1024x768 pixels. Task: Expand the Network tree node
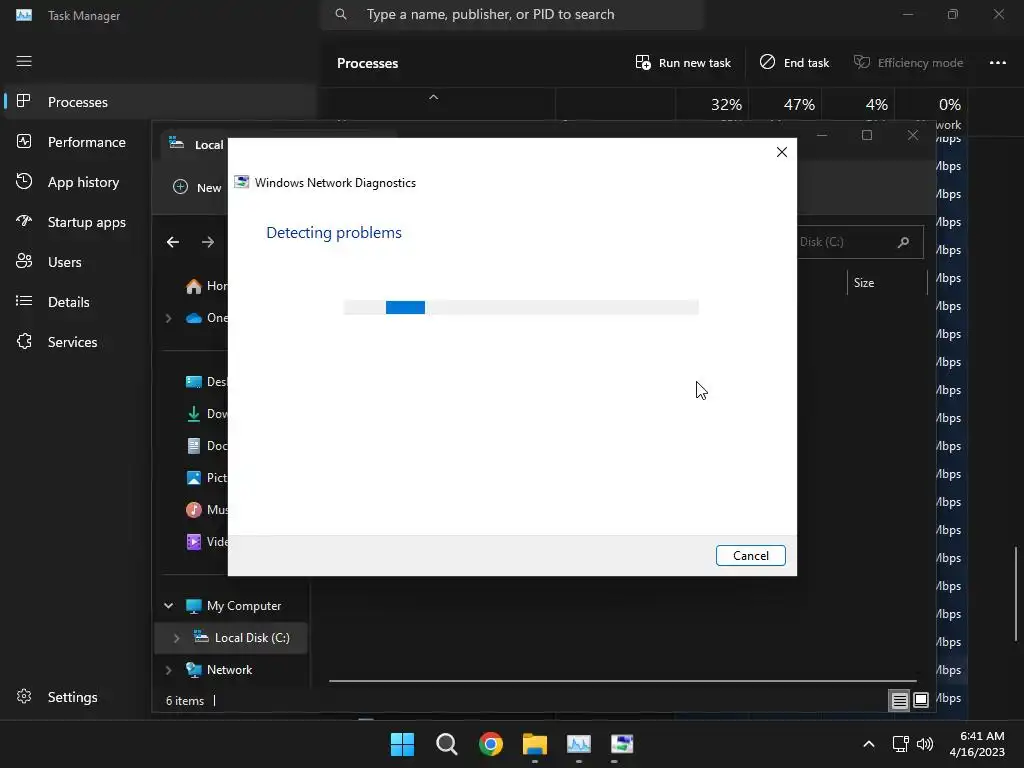click(168, 670)
